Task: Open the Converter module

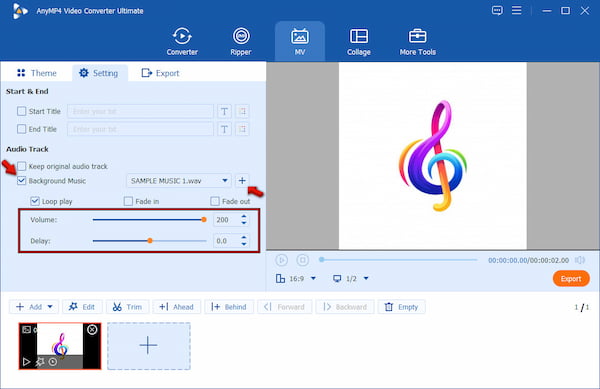Action: [182, 41]
